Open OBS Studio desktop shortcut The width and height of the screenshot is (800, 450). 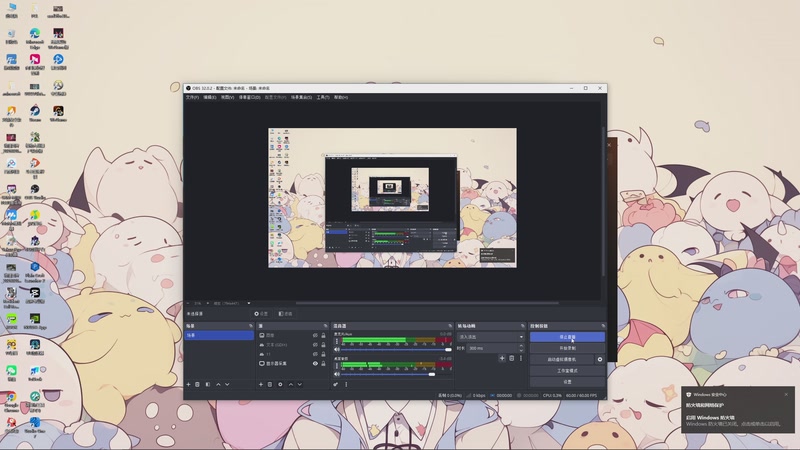click(x=35, y=192)
